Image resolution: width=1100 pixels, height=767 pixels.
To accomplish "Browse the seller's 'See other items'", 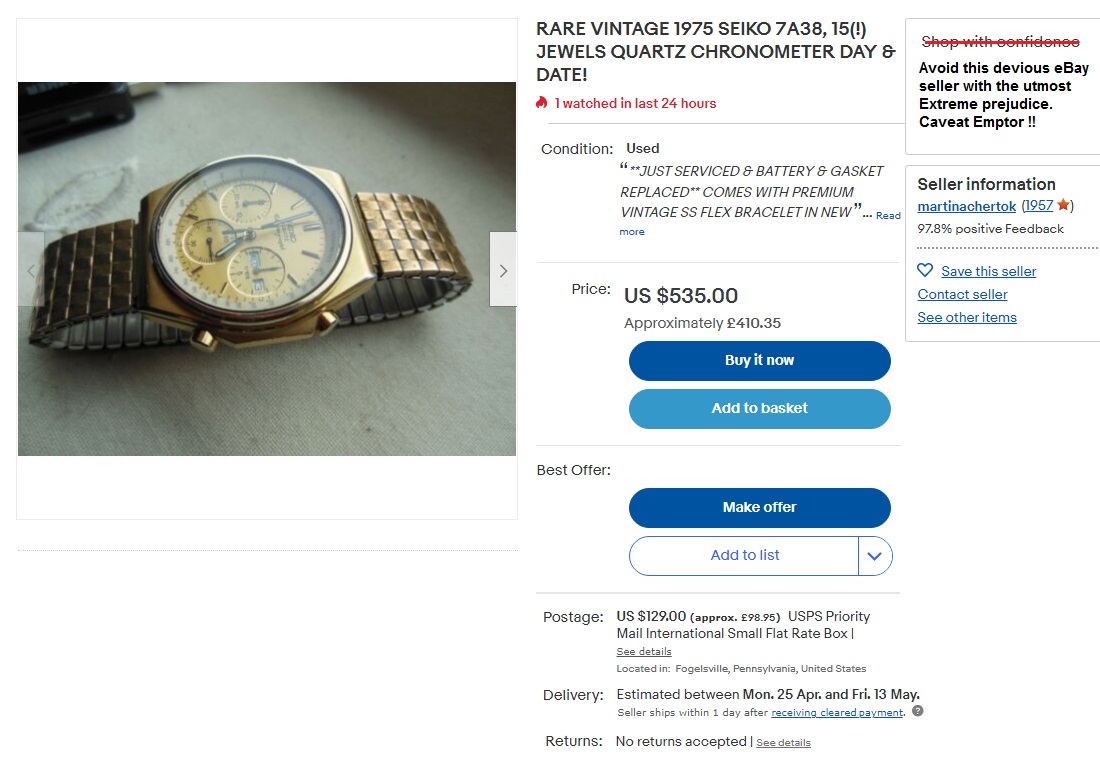I will point(966,317).
